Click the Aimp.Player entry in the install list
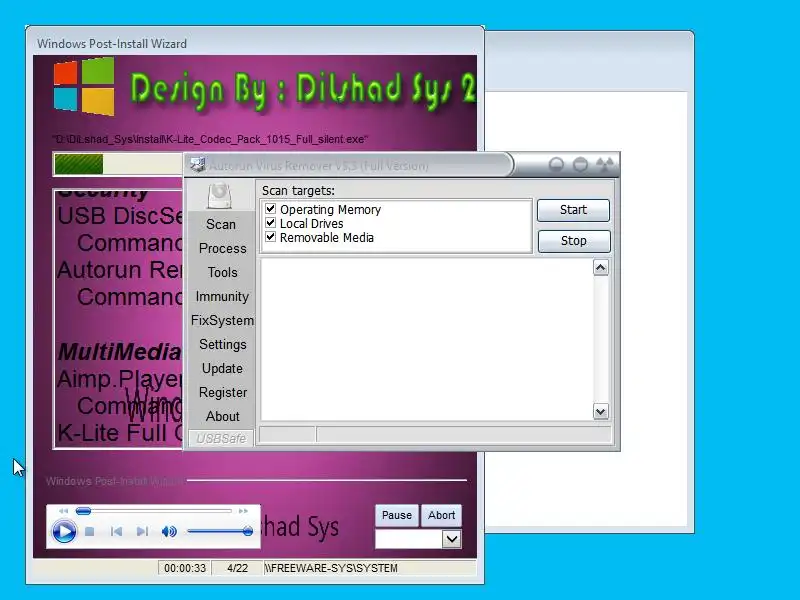 (x=120, y=379)
